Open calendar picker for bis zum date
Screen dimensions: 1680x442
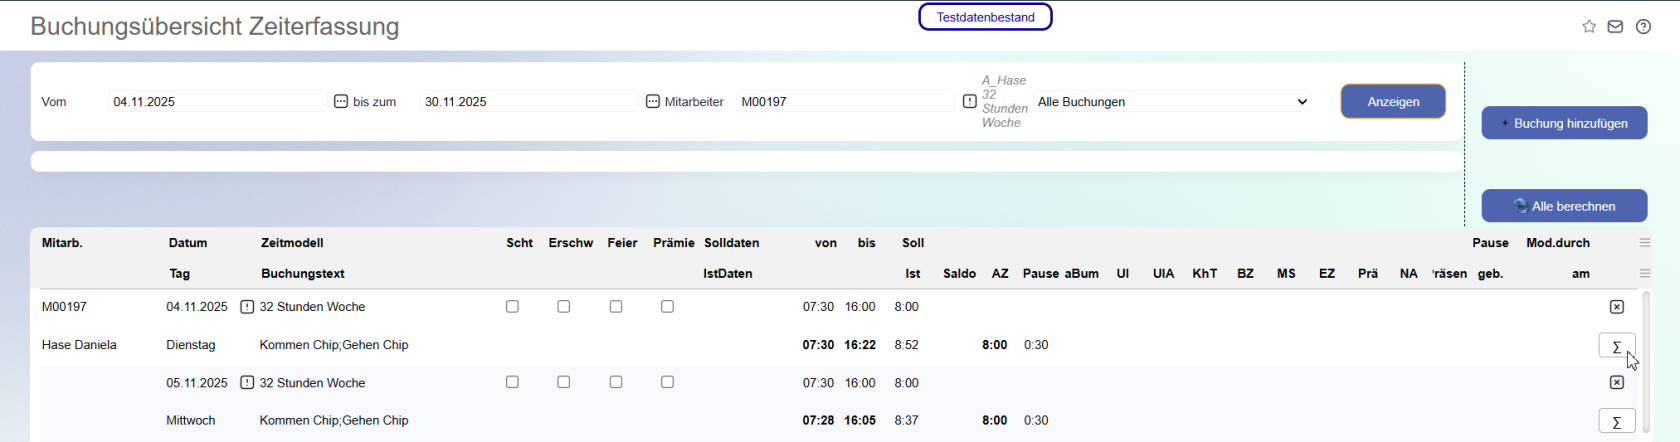point(653,102)
